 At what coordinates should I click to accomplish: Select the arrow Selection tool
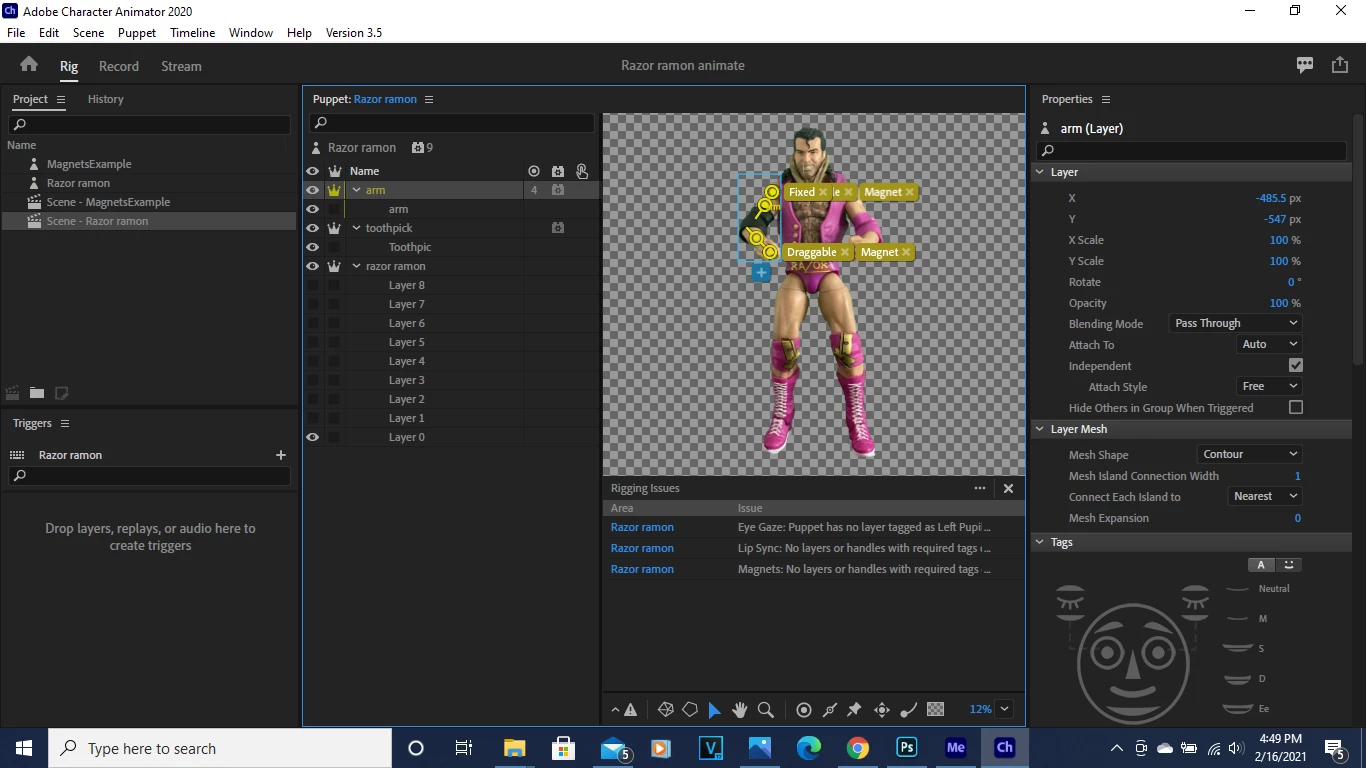(x=714, y=710)
